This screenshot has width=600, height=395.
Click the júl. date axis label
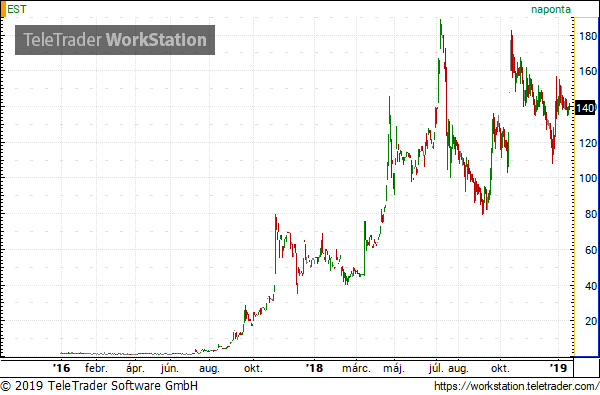(x=437, y=369)
